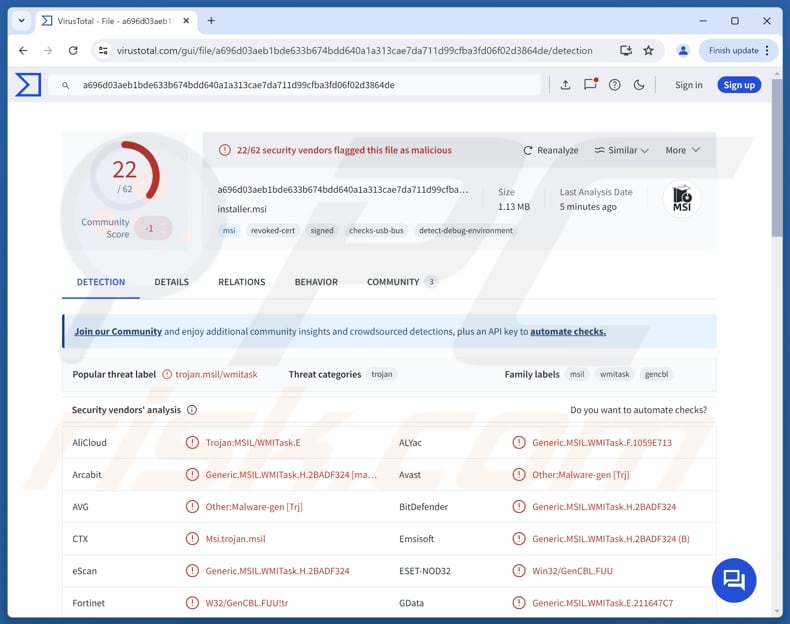
Task: Toggle the dark mode moon icon
Action: [640, 85]
